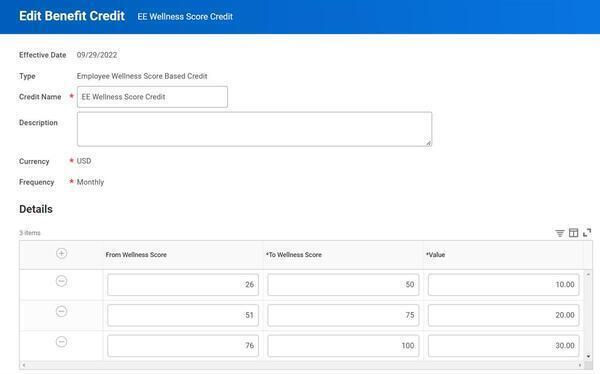Add a new row with the plus icon
The width and height of the screenshot is (600, 374).
click(61, 253)
